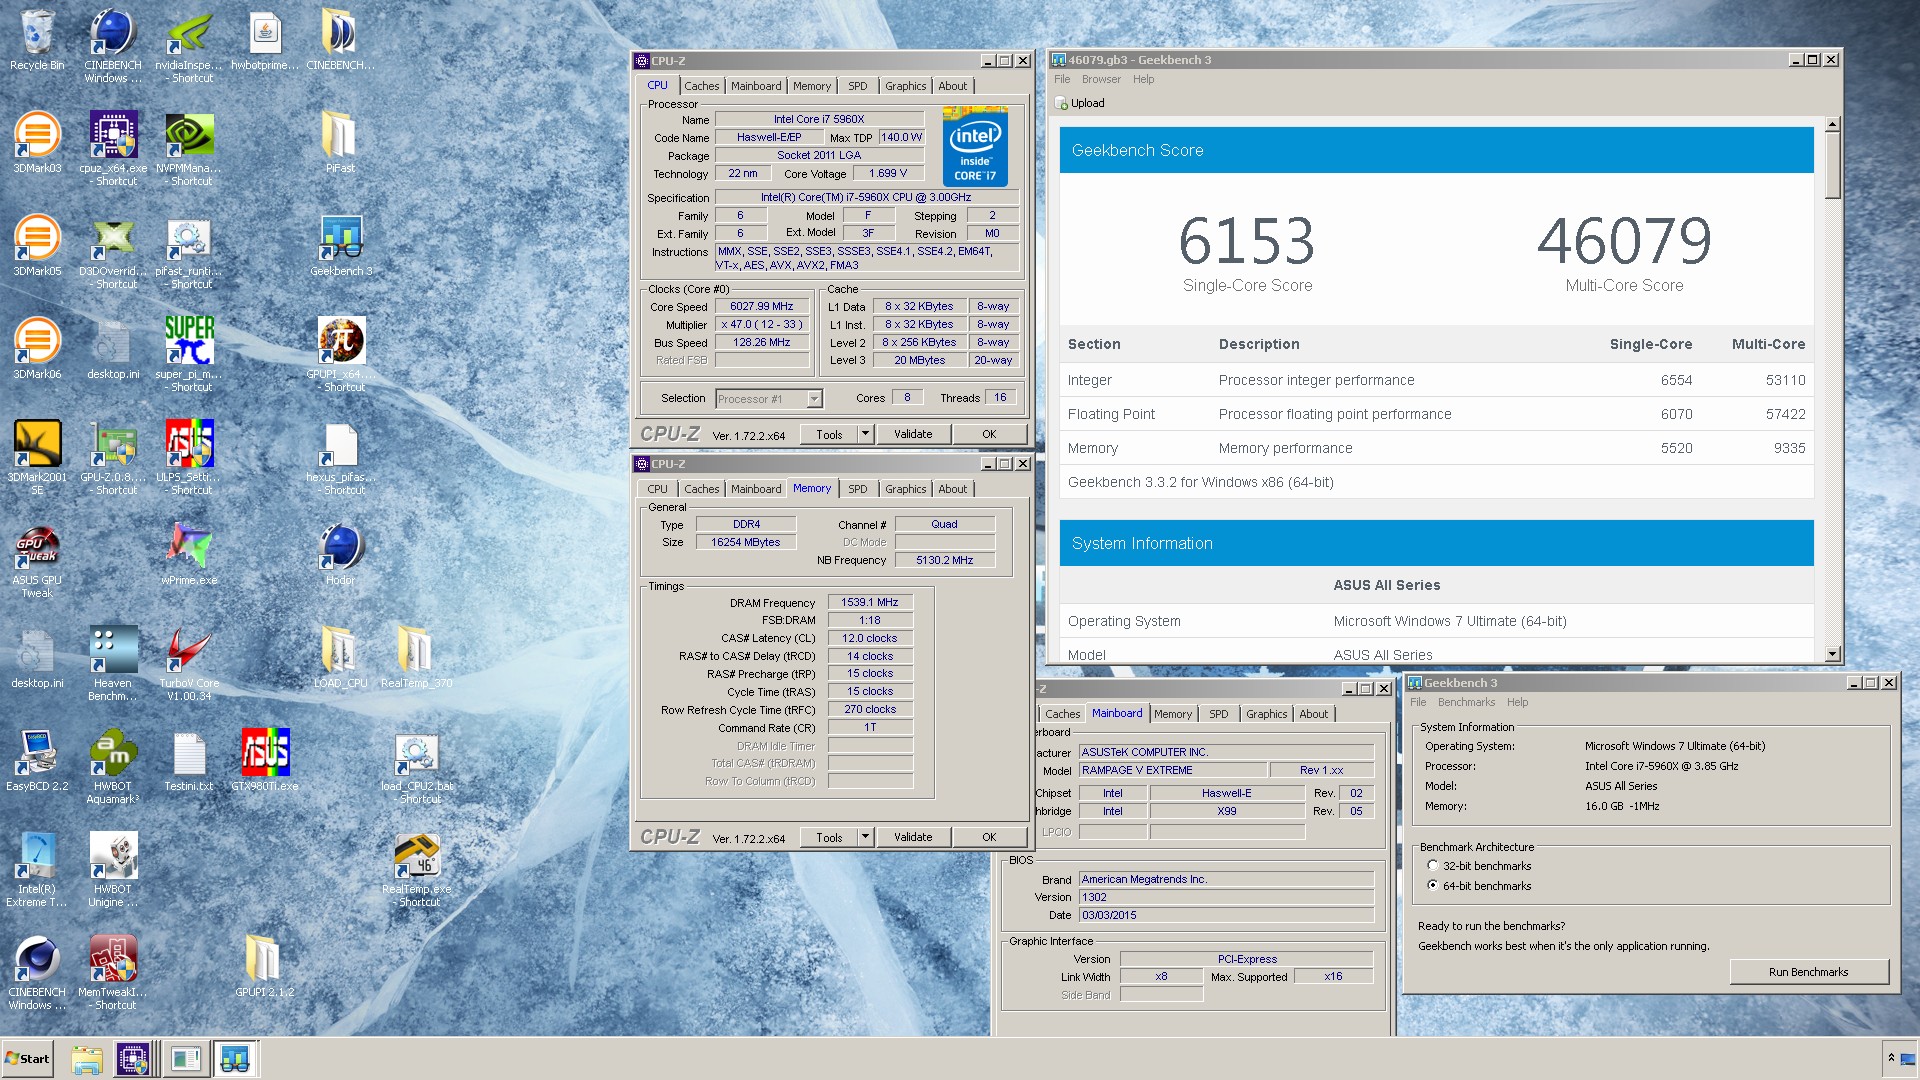The height and width of the screenshot is (1080, 1920).
Task: Show hidden system tray icons
Action: pyautogui.click(x=1891, y=1057)
